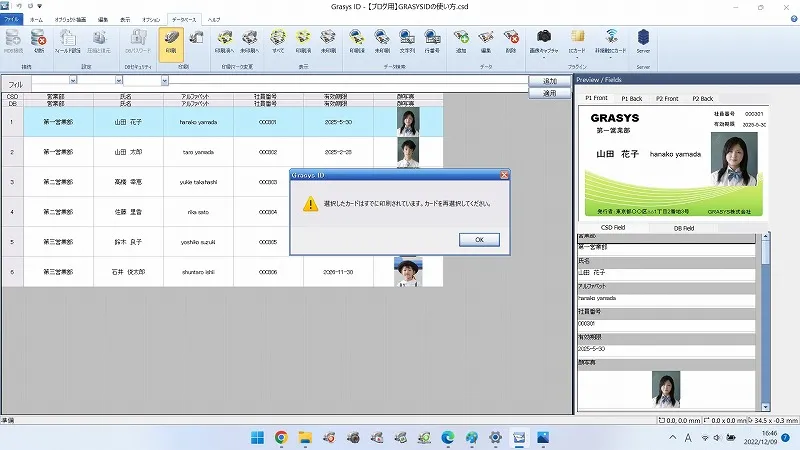Screen dimensions: 800x450
Task: Switch to the オプション ribbon tab
Action: click(151, 19)
